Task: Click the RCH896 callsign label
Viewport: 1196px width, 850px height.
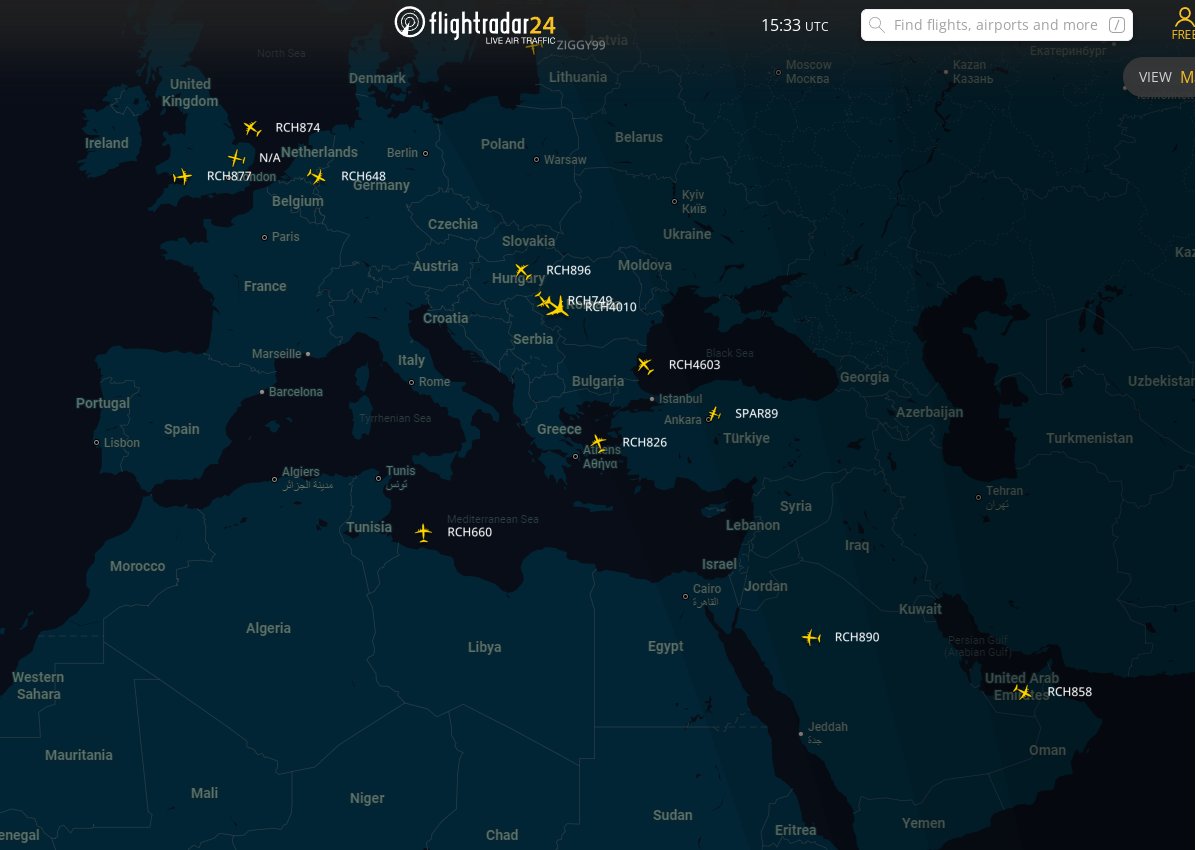Action: 568,270
